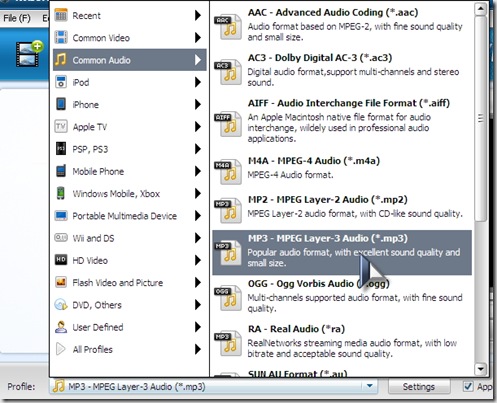Click the Apple TV icon
The image size is (497, 403).
(x=61, y=126)
